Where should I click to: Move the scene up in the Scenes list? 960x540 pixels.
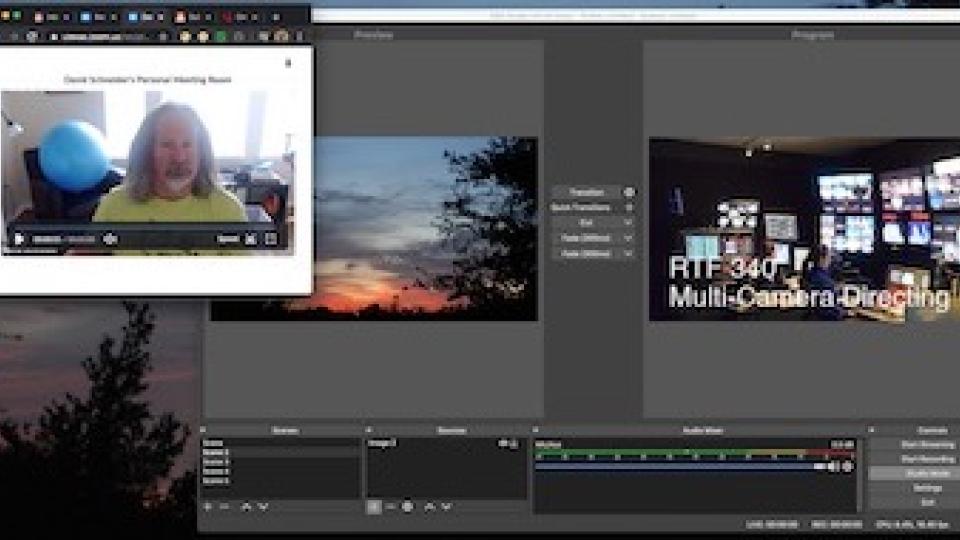[x=246, y=507]
